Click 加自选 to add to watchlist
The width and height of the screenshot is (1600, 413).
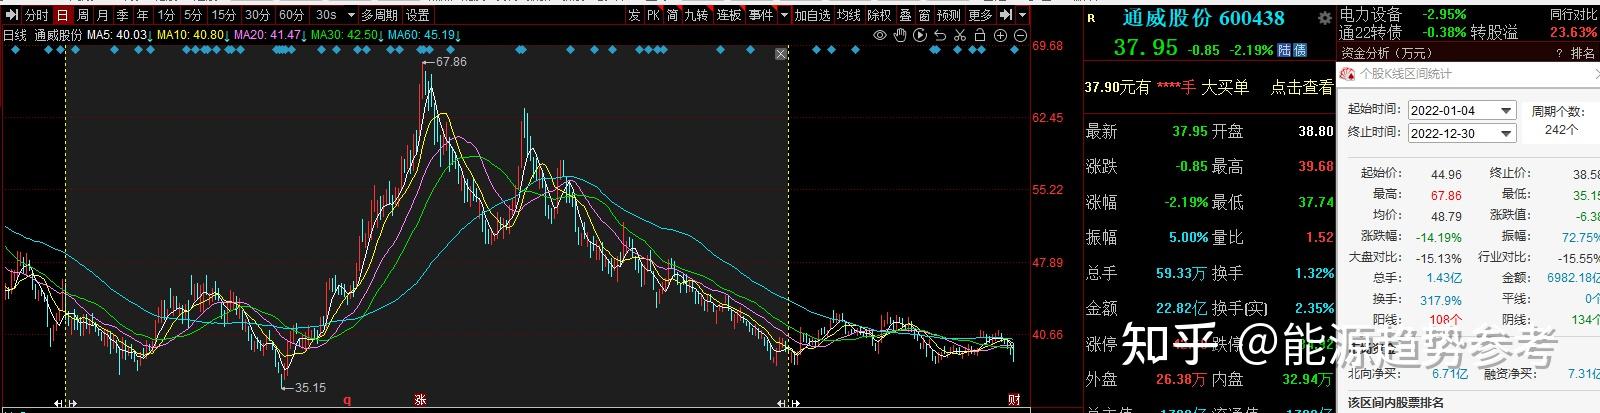click(x=812, y=15)
